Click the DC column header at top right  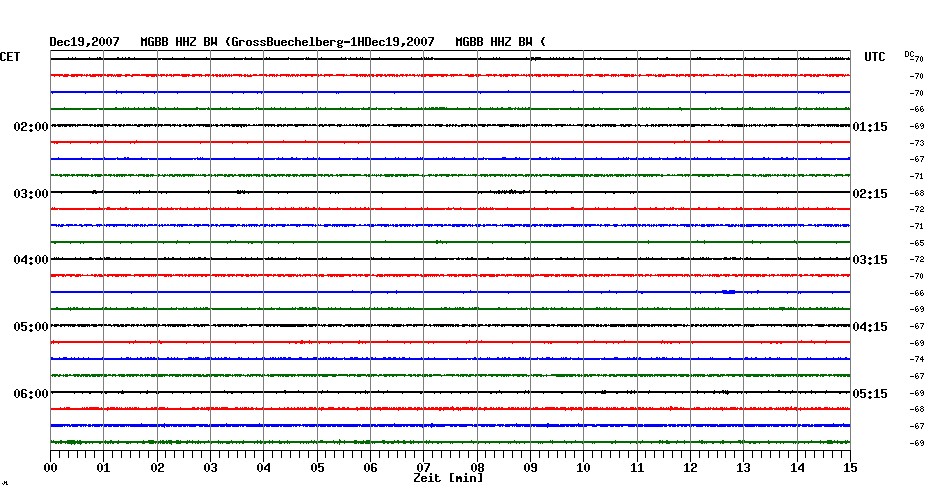click(909, 55)
